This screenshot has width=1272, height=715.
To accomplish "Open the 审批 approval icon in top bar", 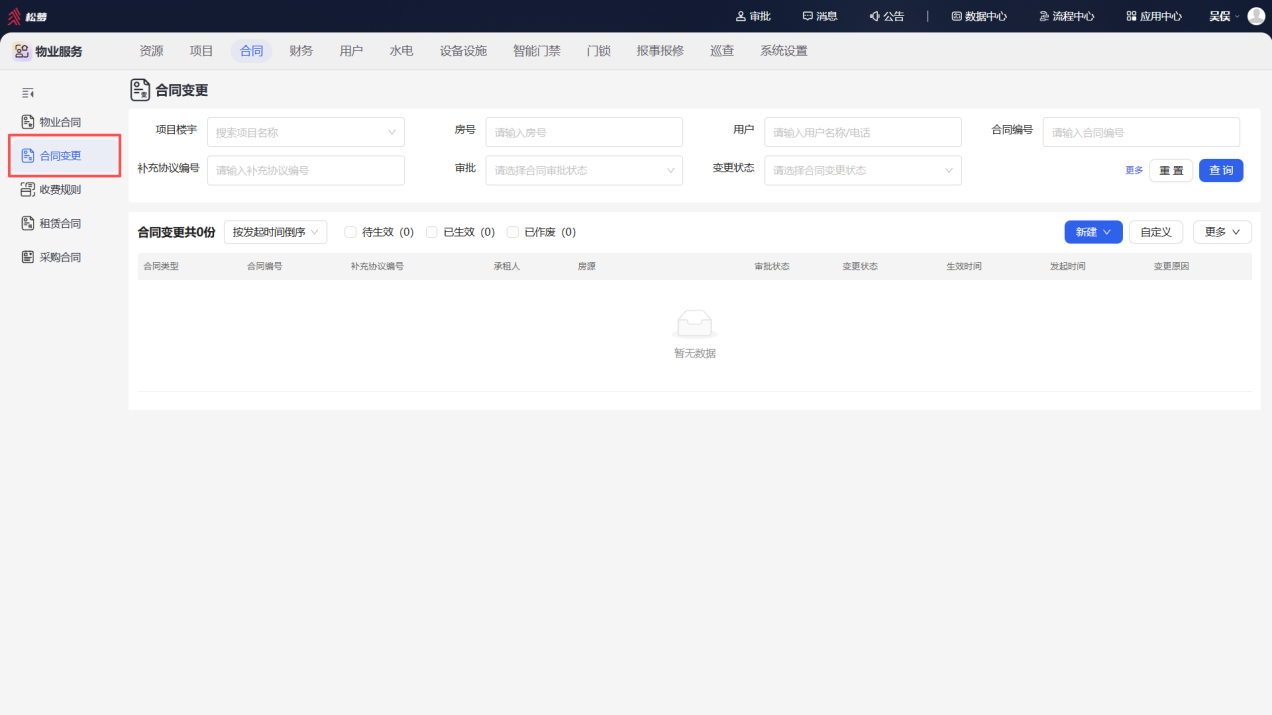I will pyautogui.click(x=741, y=16).
